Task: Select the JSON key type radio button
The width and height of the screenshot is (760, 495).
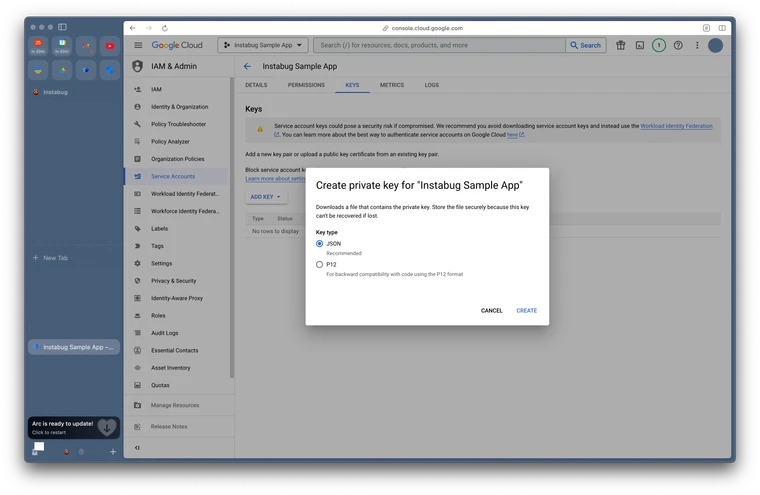Action: (320, 243)
